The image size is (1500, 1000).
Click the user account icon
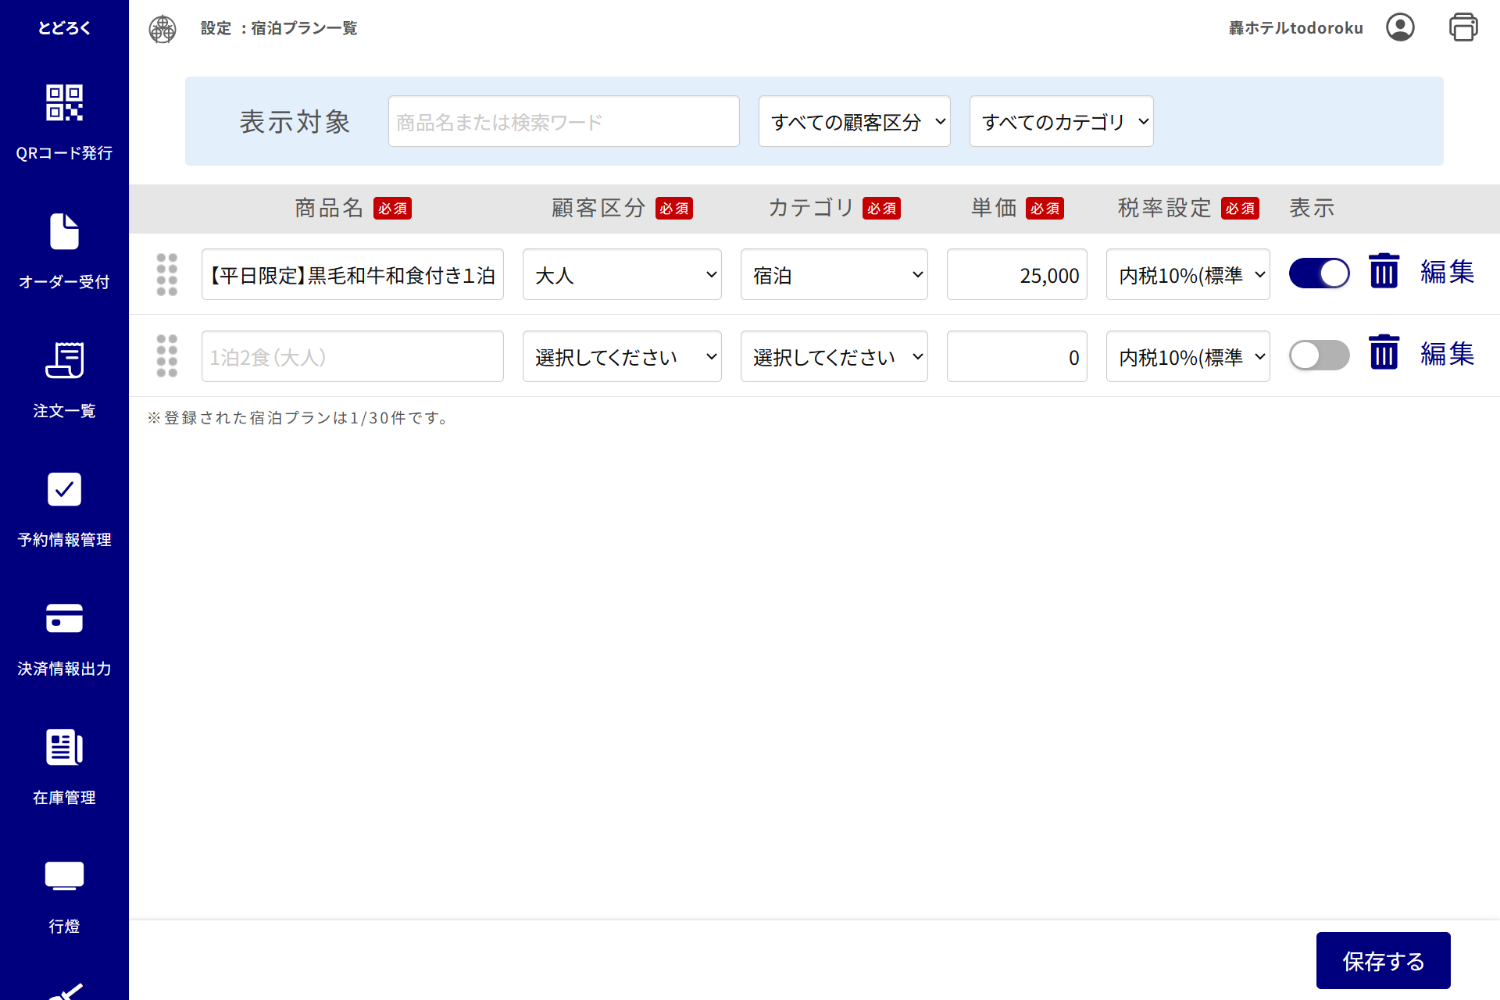pos(1400,27)
